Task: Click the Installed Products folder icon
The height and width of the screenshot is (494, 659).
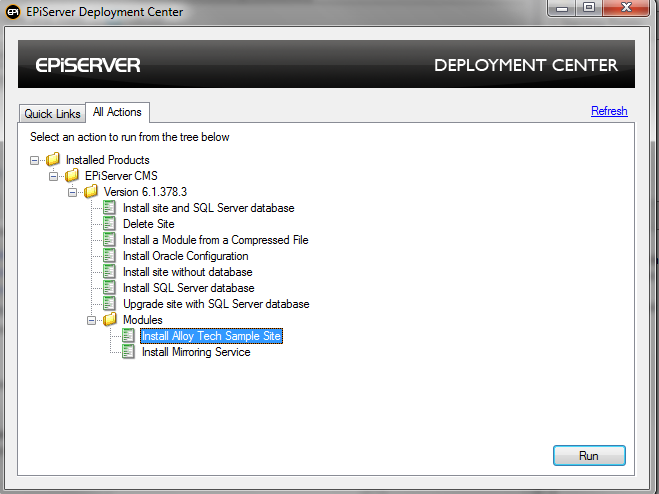Action: tap(53, 159)
